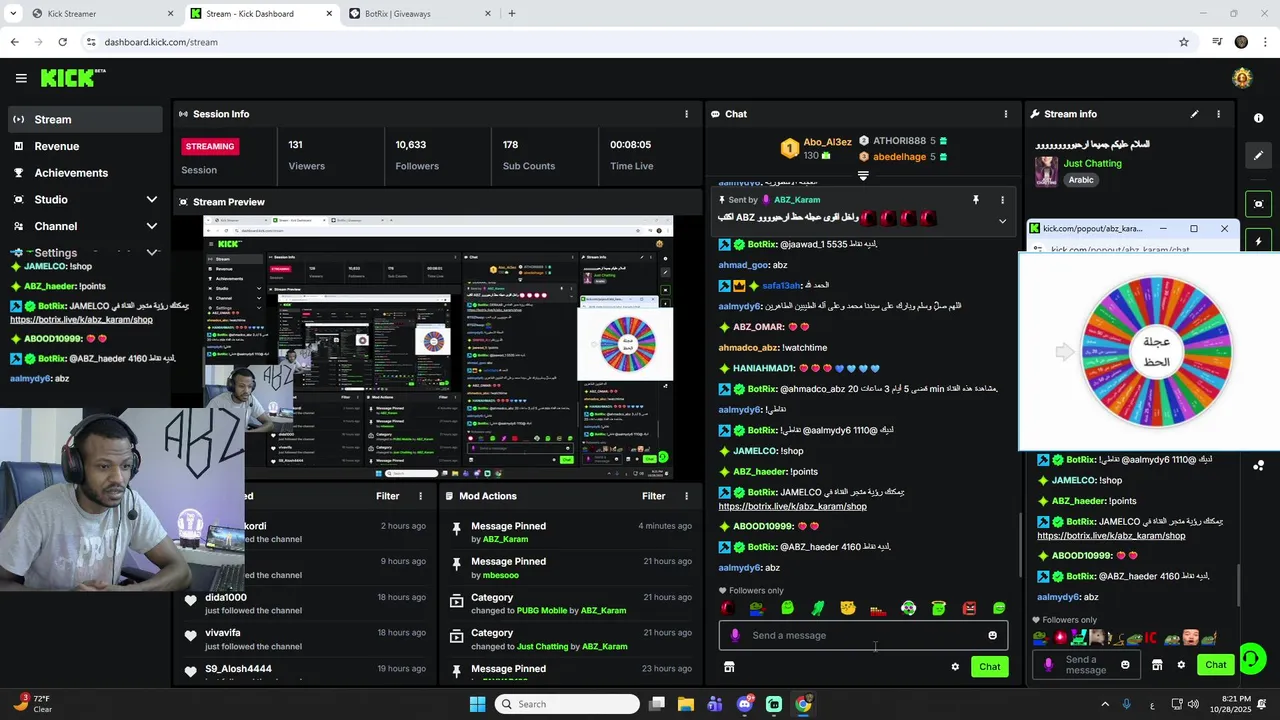Pick the yellow cat emote in main chat
This screenshot has width=1280, height=720.
click(x=848, y=608)
